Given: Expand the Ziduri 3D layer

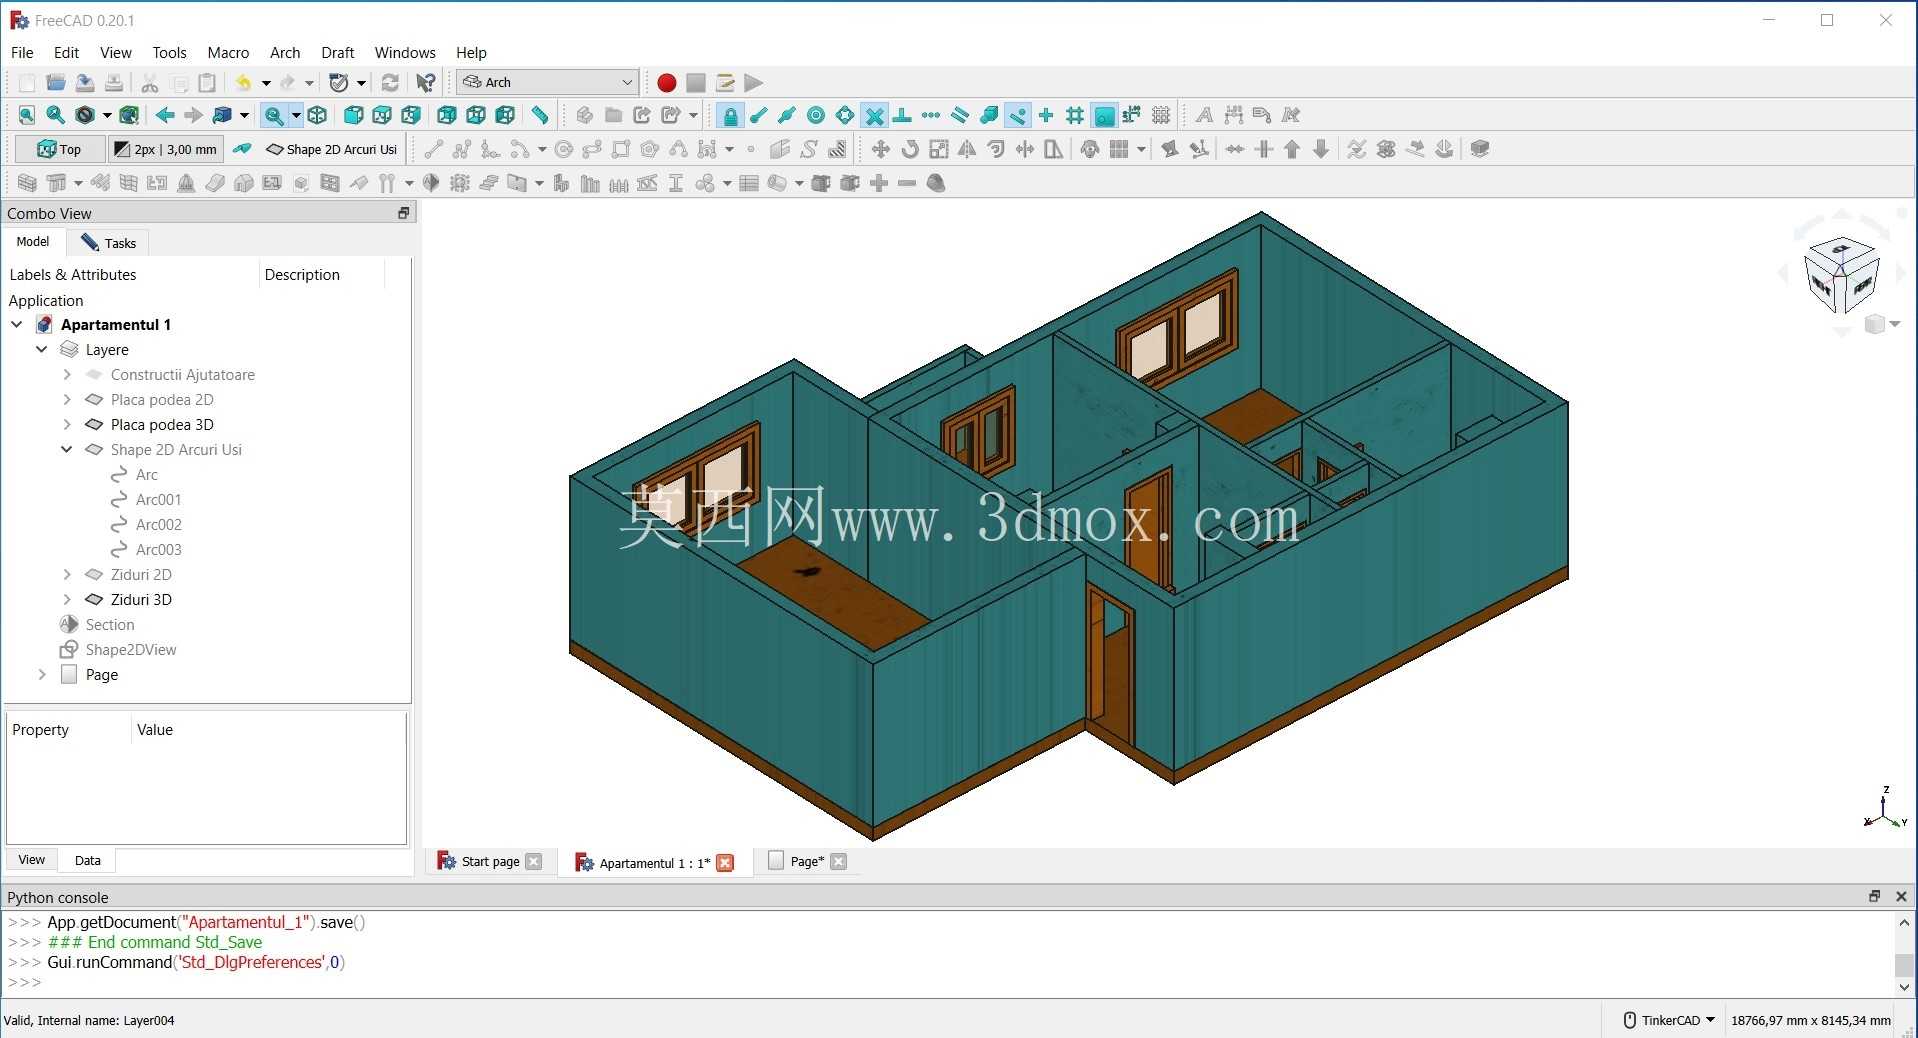Looking at the screenshot, I should tap(67, 599).
